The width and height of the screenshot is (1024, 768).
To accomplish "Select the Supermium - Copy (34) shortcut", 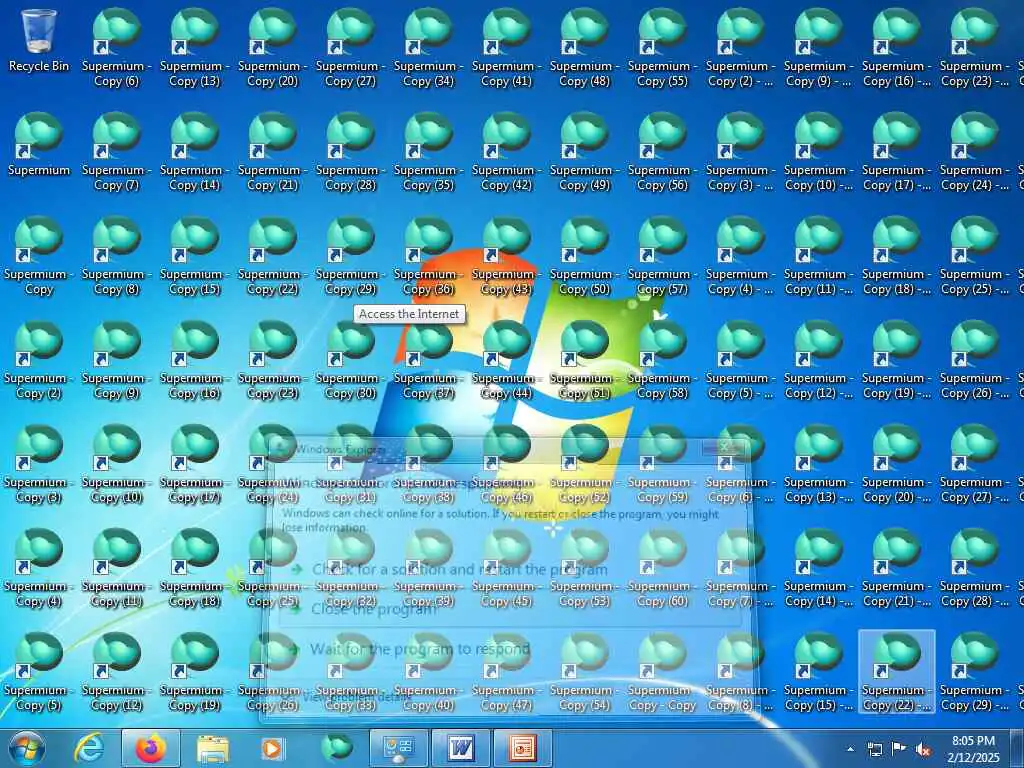I will [428, 47].
